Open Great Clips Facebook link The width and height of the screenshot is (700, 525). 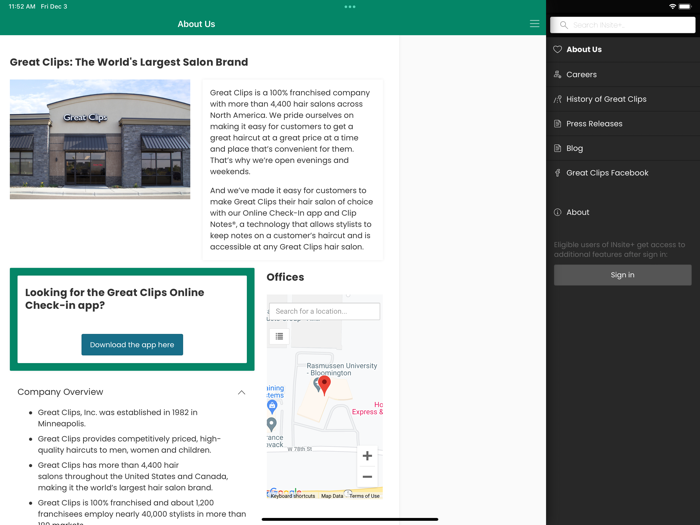click(x=623, y=173)
